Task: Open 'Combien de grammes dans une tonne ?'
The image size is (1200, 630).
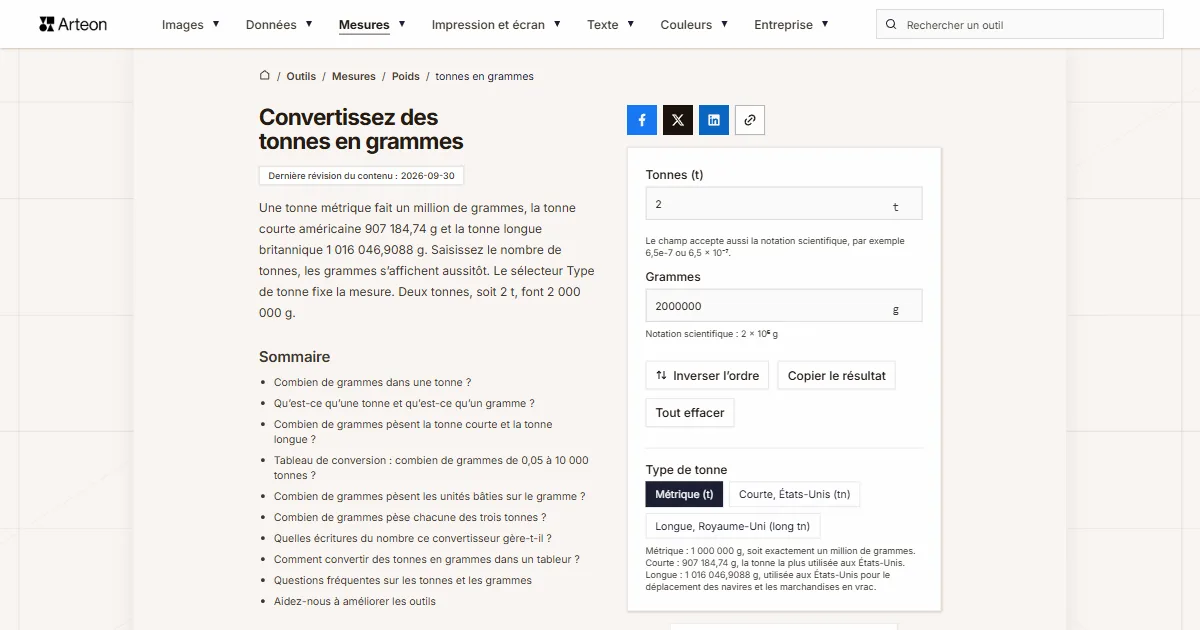Action: pyautogui.click(x=372, y=382)
